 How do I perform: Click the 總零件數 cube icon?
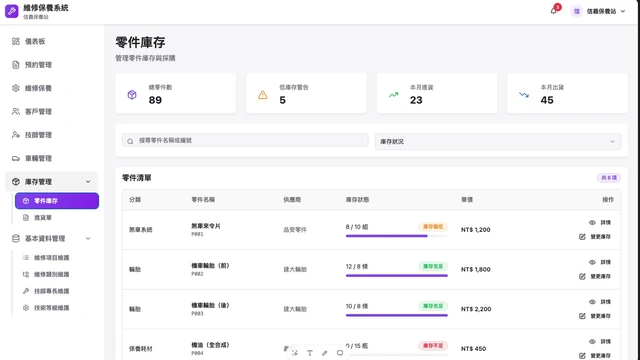tap(132, 95)
